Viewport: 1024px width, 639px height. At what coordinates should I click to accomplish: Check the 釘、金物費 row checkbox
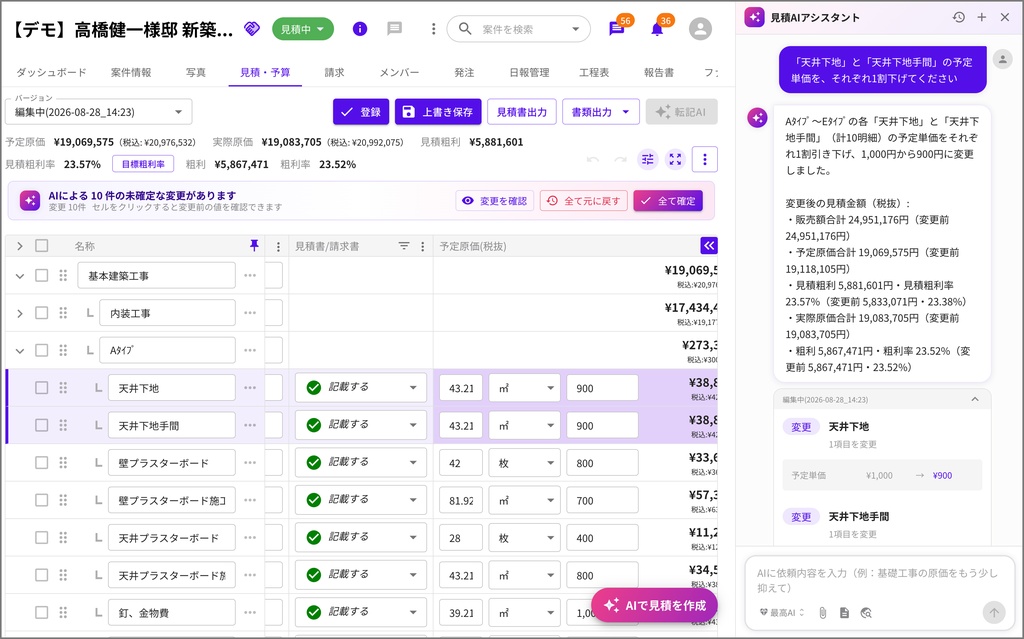click(41, 612)
